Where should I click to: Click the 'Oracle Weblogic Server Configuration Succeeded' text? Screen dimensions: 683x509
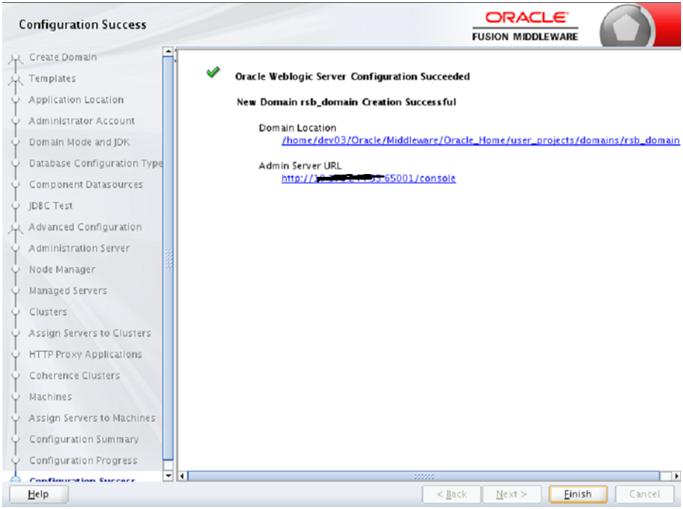(x=352, y=77)
